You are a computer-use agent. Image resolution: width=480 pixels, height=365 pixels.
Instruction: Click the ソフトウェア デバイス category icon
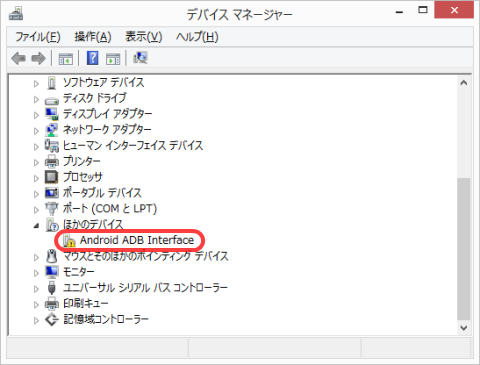point(52,83)
